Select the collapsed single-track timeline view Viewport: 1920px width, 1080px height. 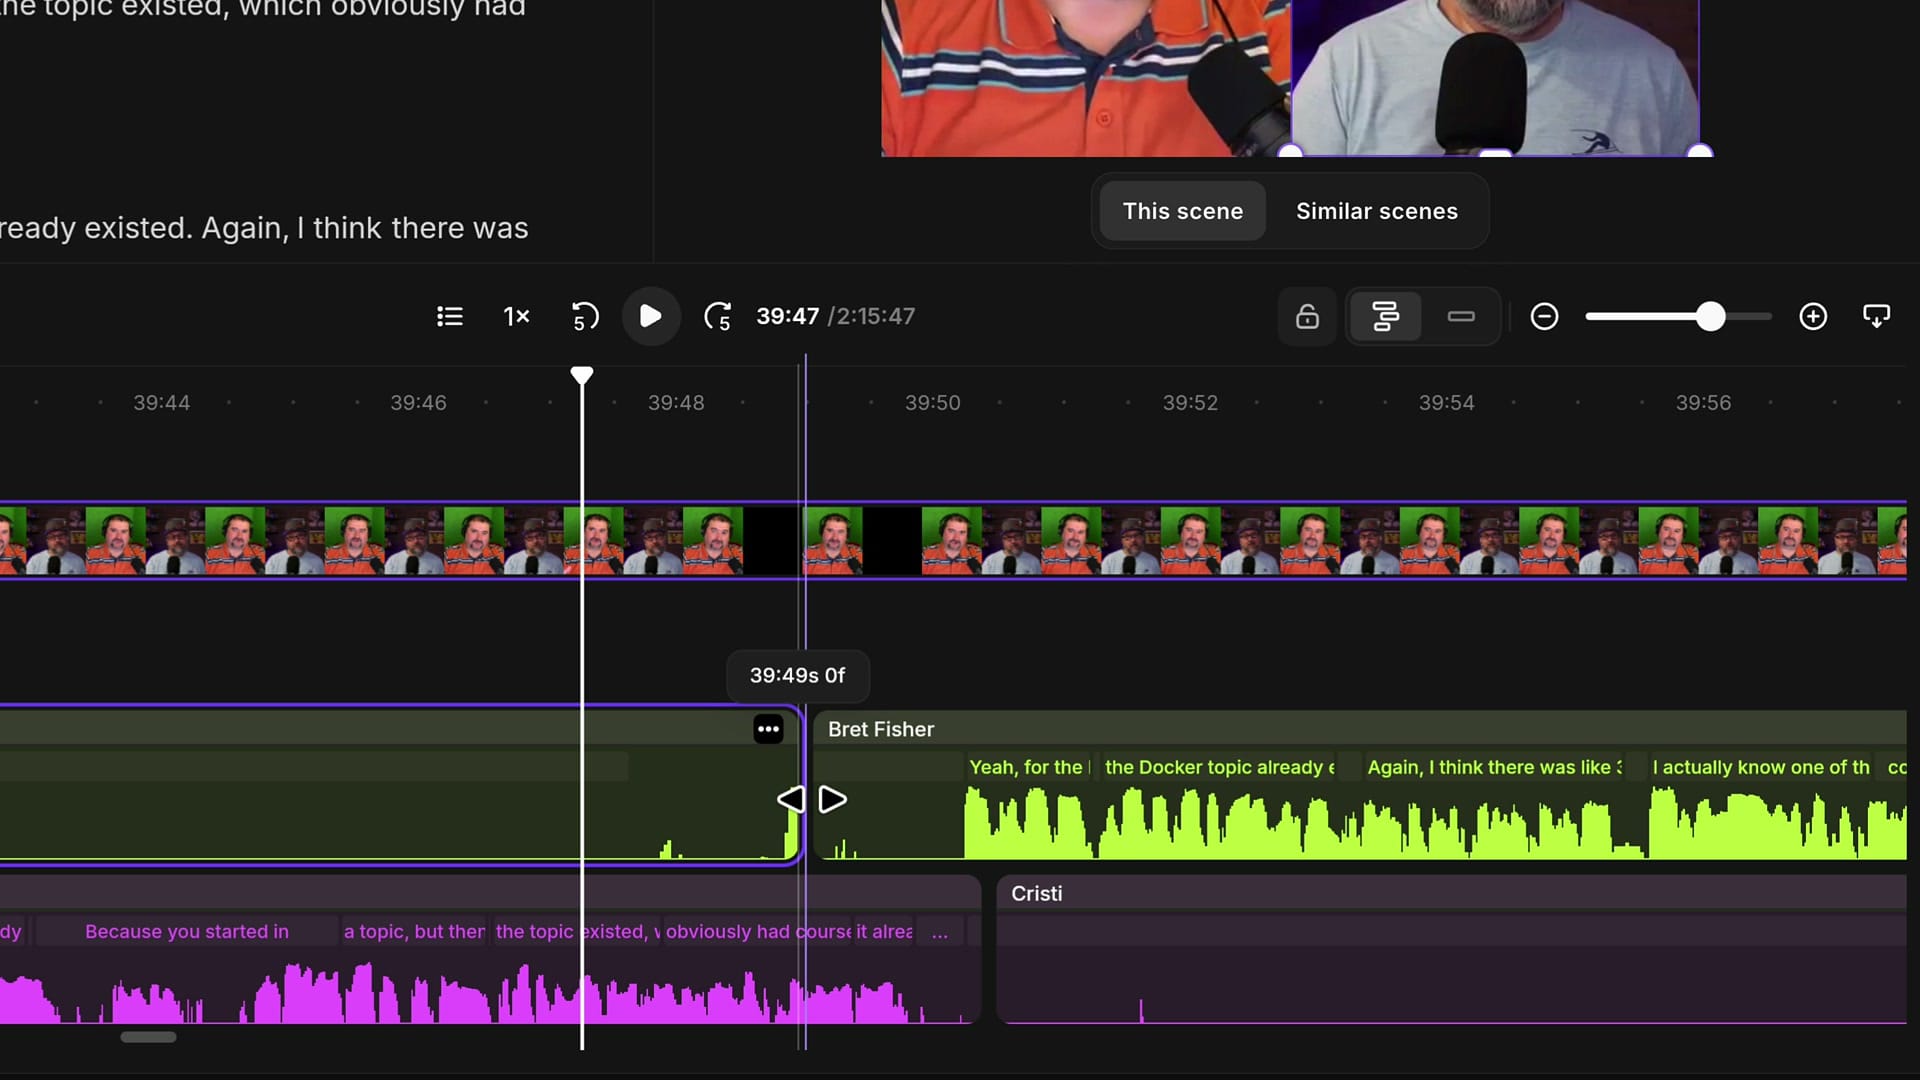(1461, 317)
